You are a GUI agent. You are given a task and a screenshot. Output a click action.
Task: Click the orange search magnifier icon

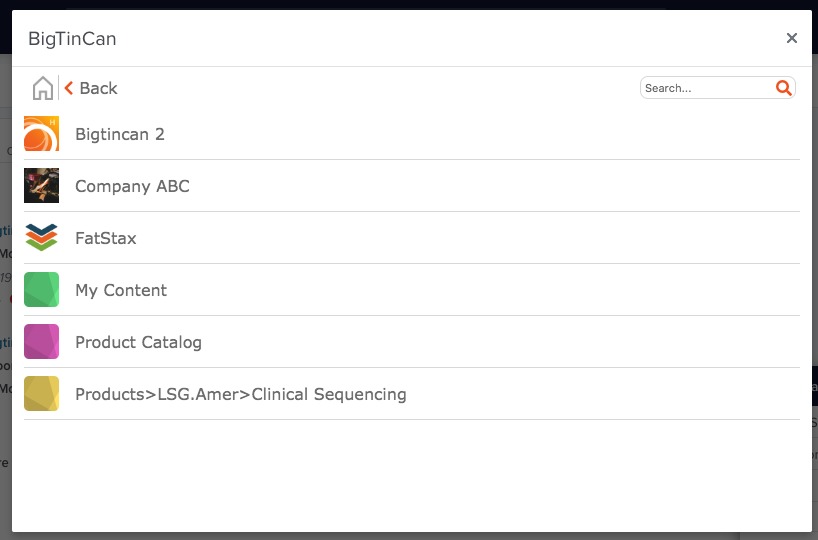click(784, 88)
